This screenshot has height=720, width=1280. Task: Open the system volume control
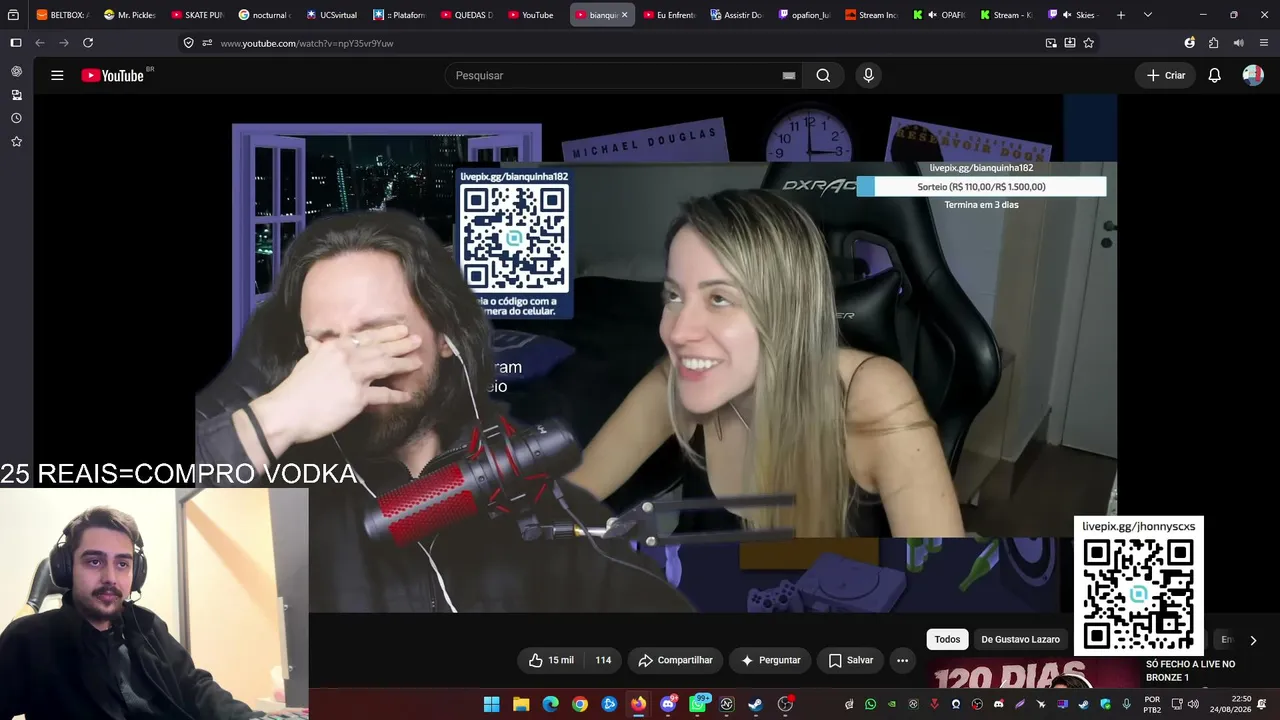(x=1193, y=704)
